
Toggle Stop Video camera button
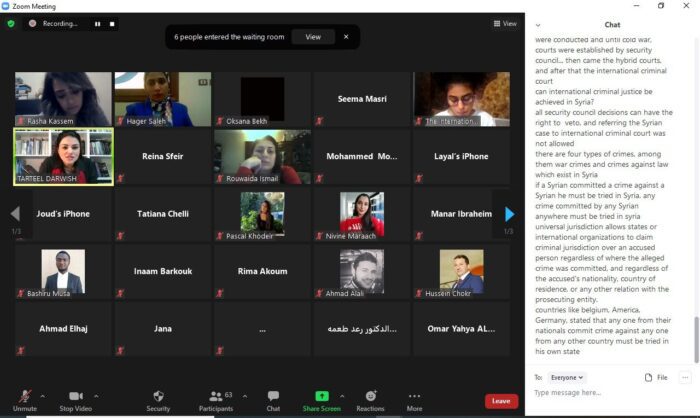75,400
